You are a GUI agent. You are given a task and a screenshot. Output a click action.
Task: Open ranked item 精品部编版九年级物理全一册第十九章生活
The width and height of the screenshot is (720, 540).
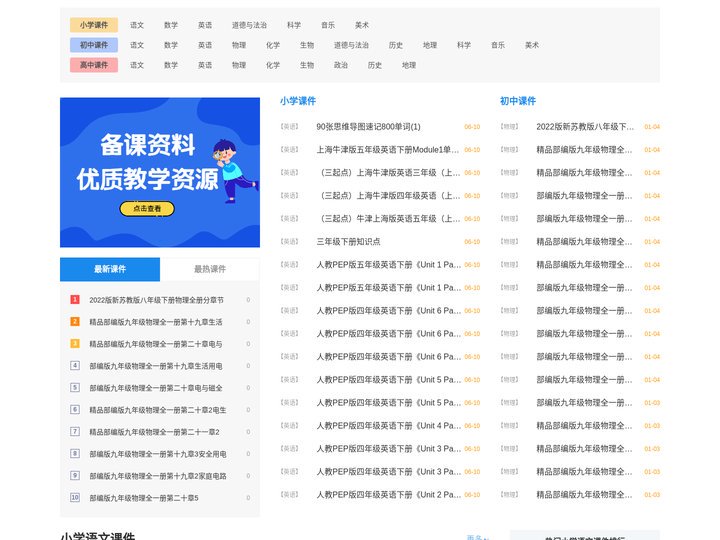point(156,322)
